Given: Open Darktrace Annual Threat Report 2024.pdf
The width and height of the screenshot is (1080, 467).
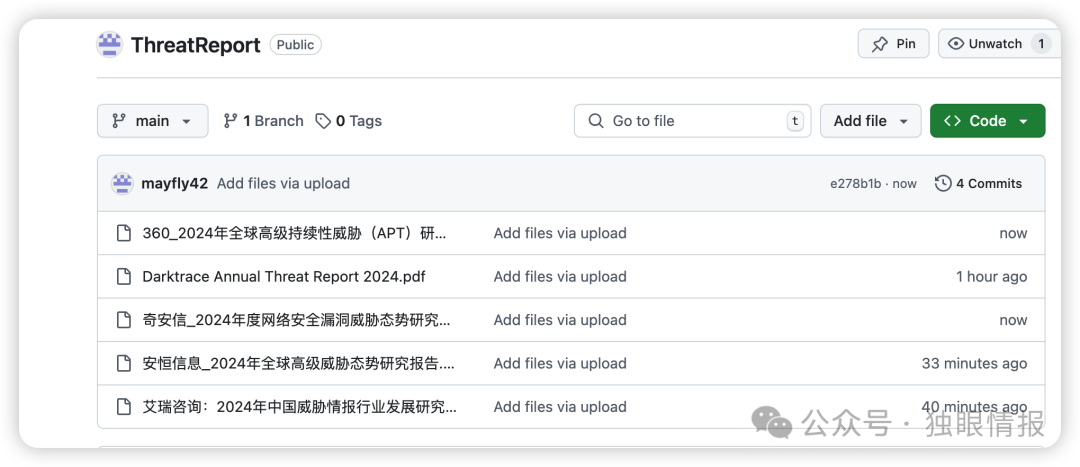Looking at the screenshot, I should click(x=284, y=277).
